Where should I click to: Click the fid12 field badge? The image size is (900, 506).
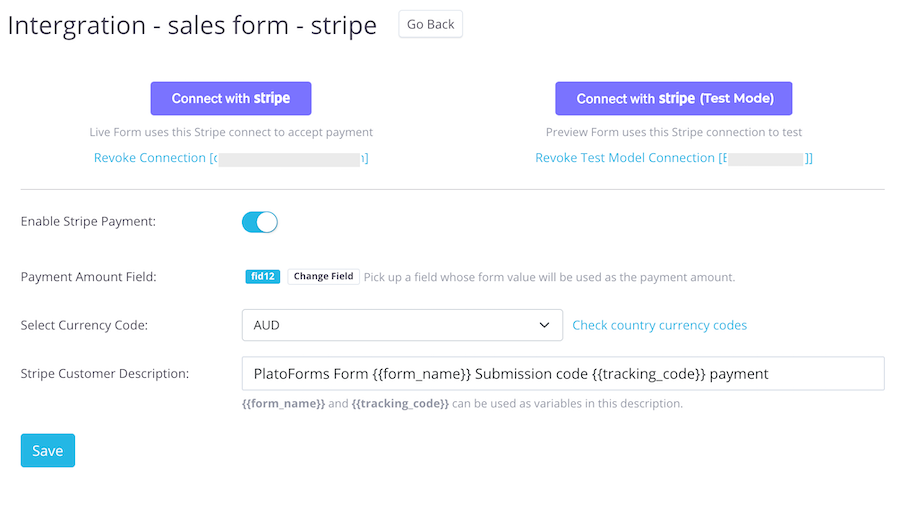coord(262,277)
